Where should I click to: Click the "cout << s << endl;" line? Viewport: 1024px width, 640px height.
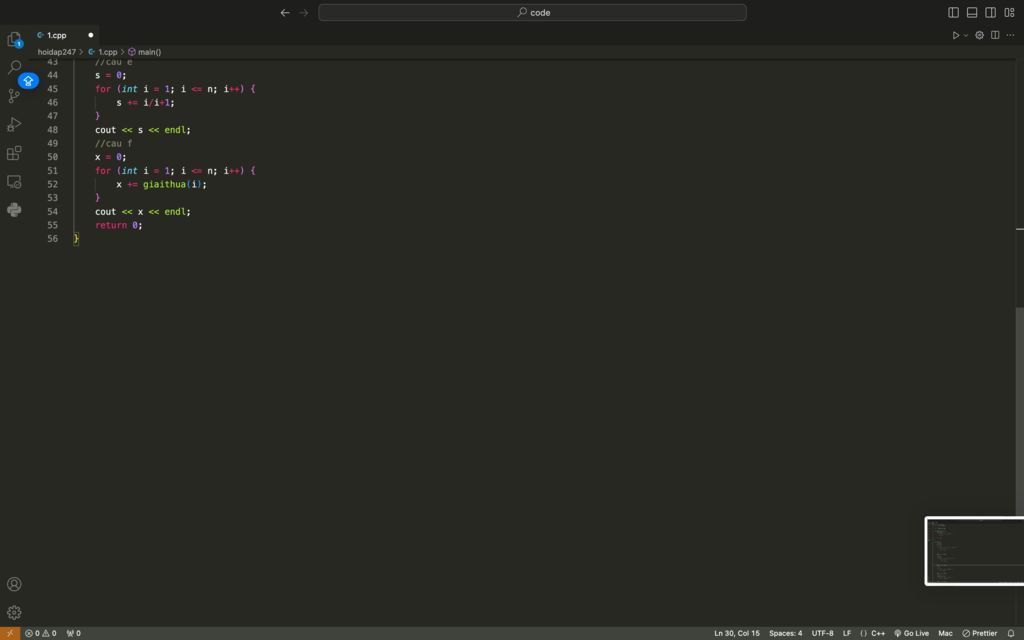point(143,130)
